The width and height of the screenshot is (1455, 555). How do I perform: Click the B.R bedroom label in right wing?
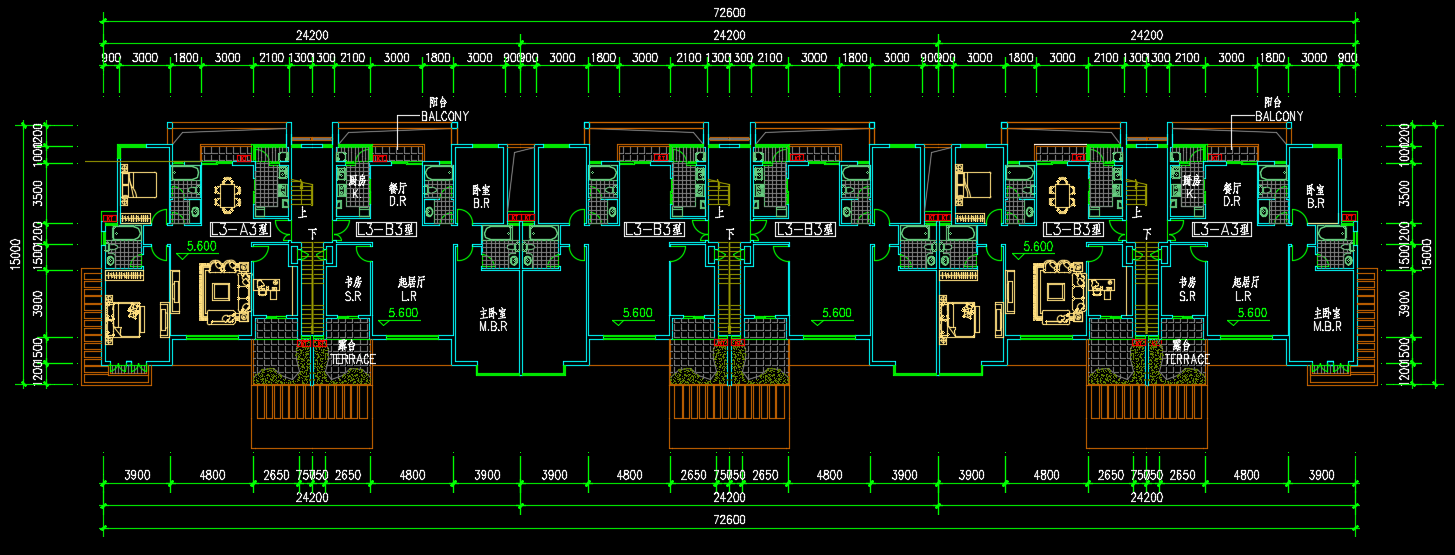click(1315, 203)
